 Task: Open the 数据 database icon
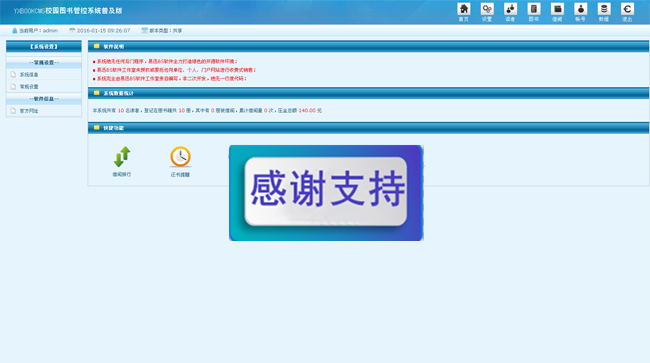[x=604, y=12]
